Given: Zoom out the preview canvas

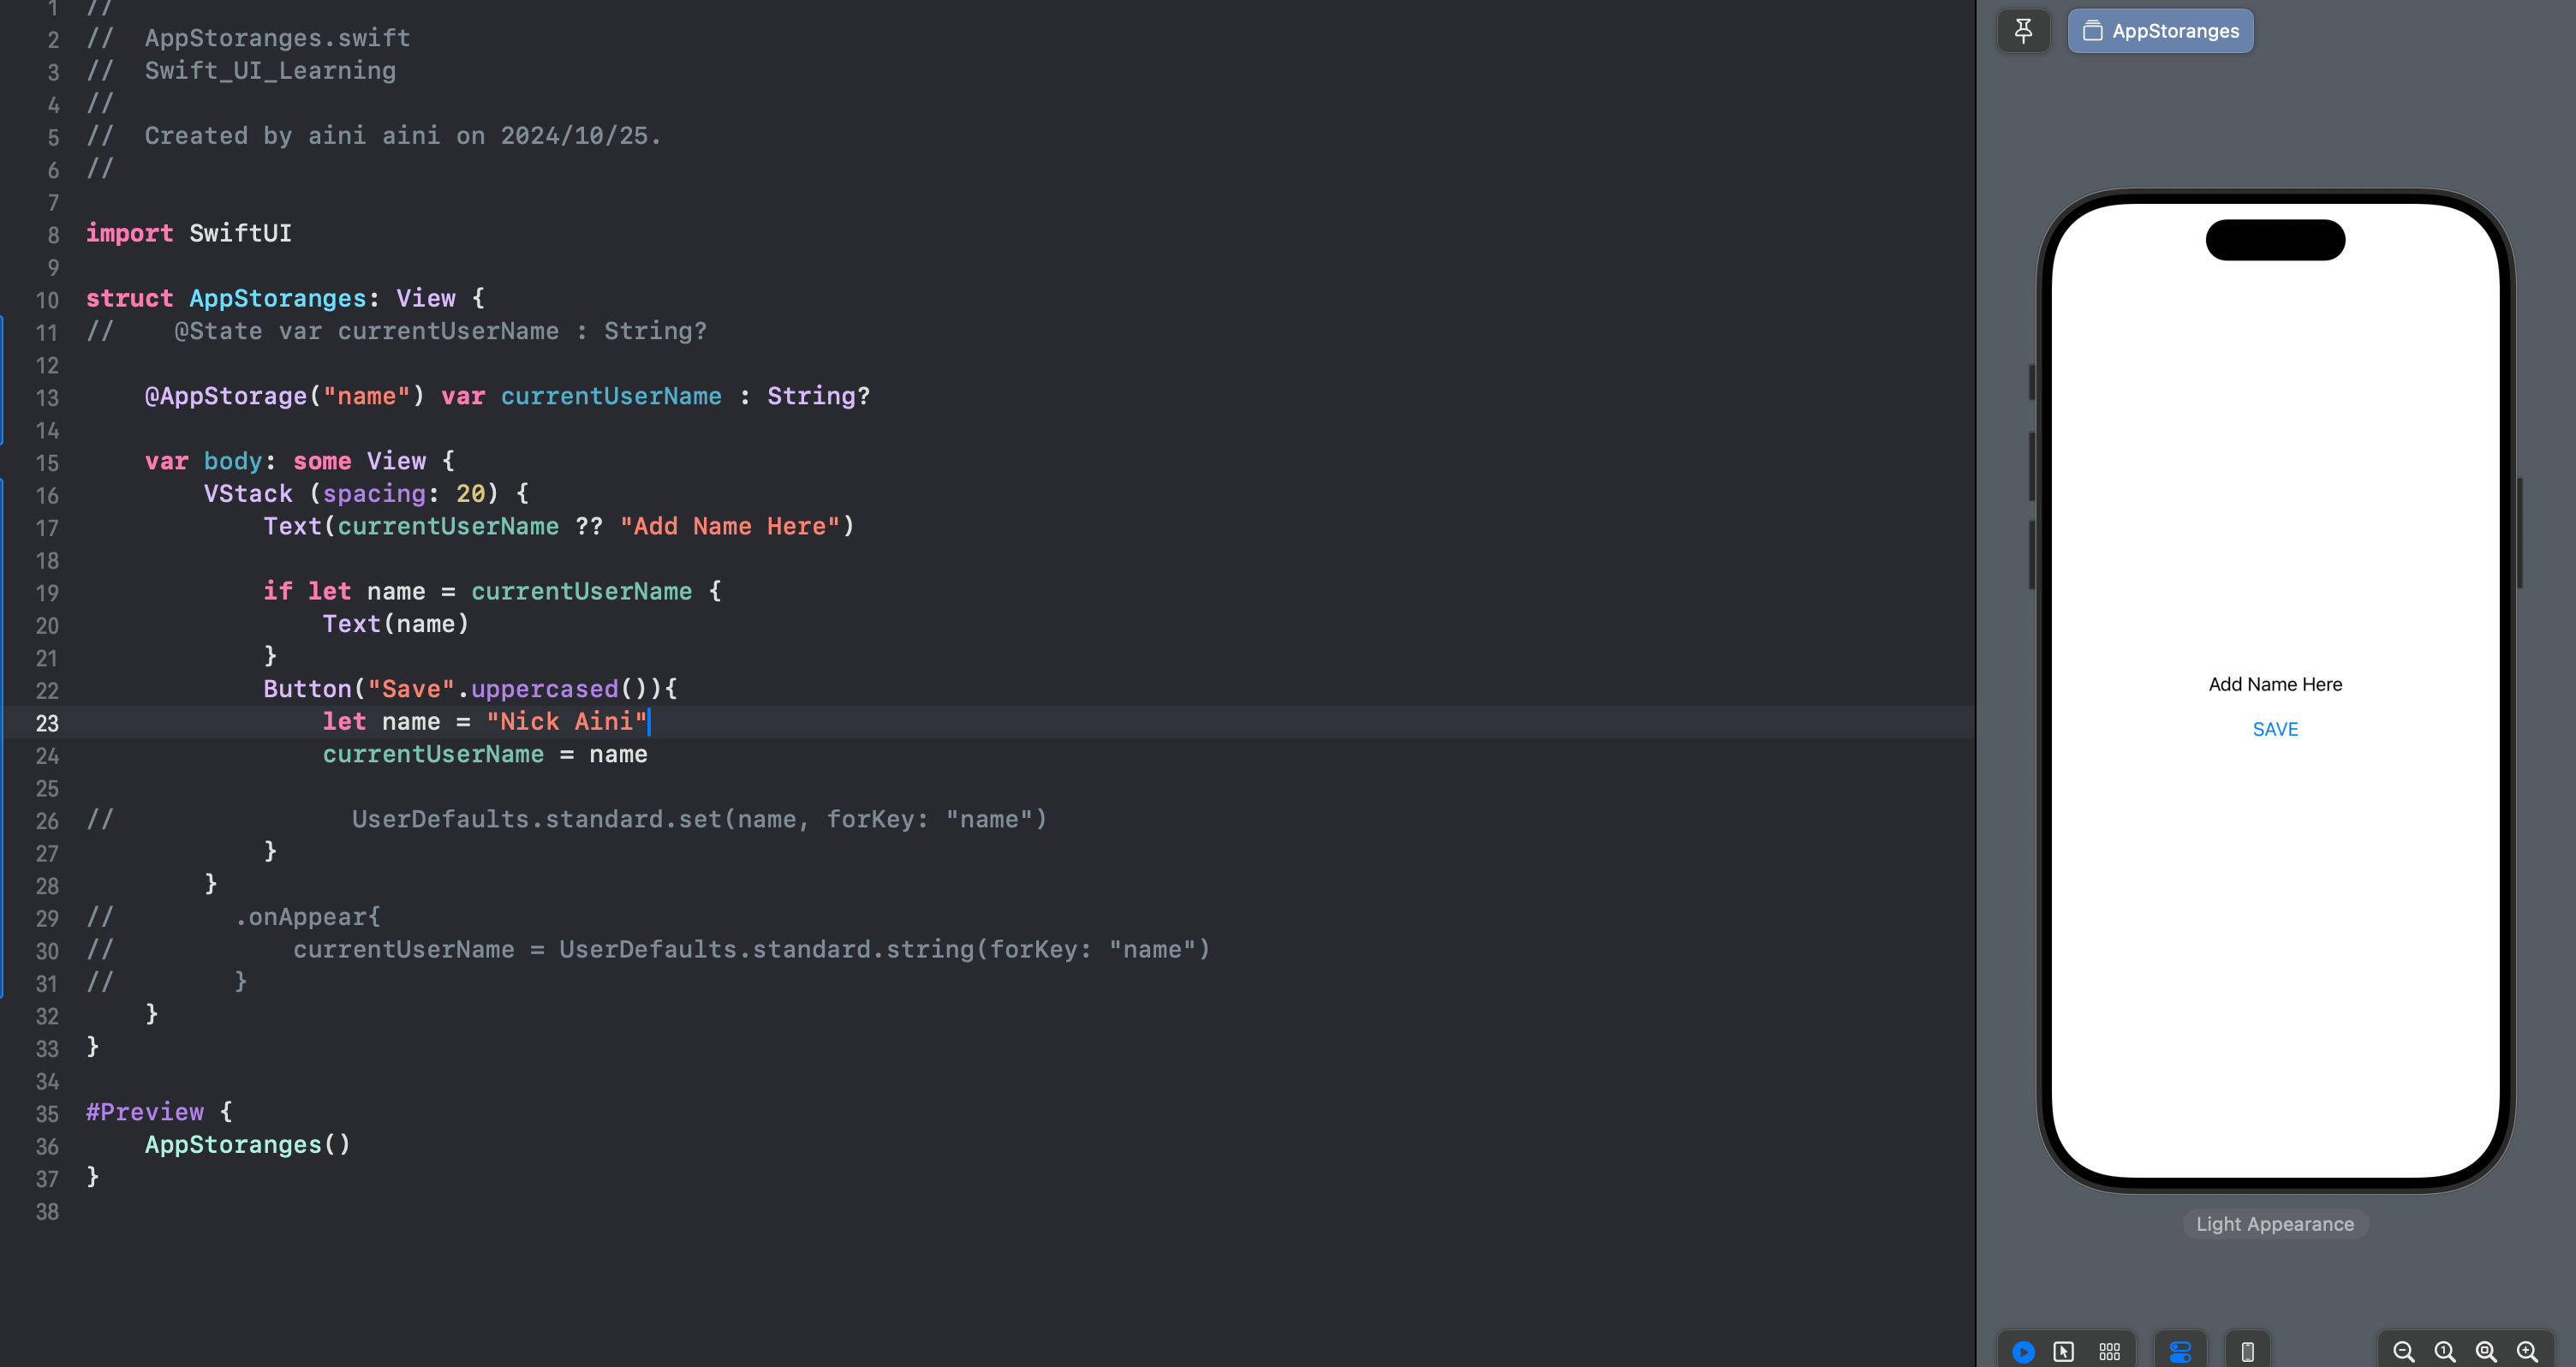Looking at the screenshot, I should pyautogui.click(x=2404, y=1351).
